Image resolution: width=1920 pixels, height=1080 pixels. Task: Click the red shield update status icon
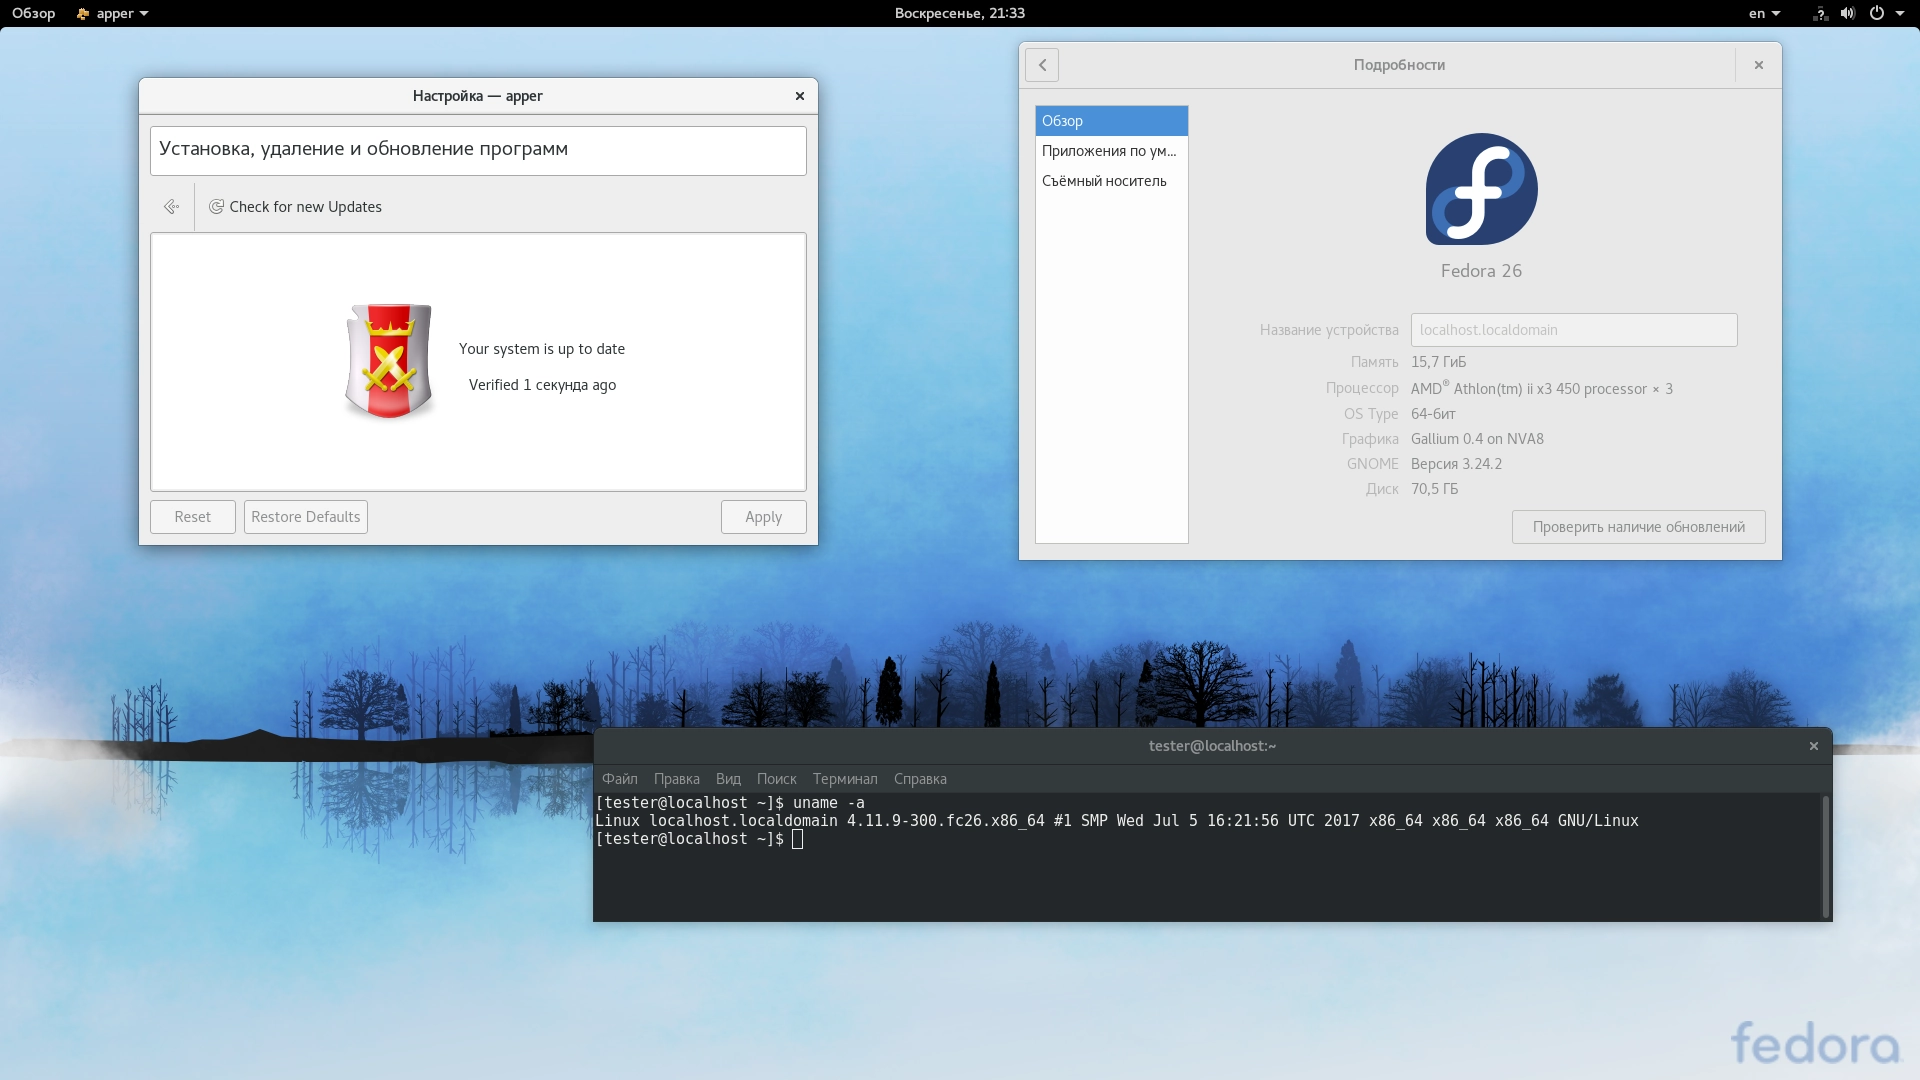[x=389, y=361]
